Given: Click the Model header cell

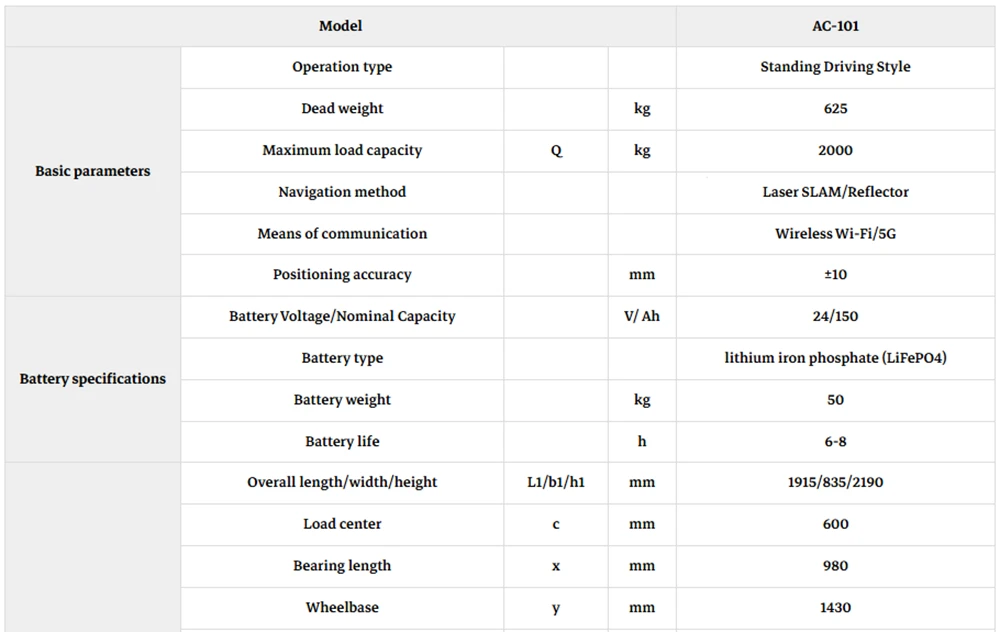Looking at the screenshot, I should tap(341, 26).
